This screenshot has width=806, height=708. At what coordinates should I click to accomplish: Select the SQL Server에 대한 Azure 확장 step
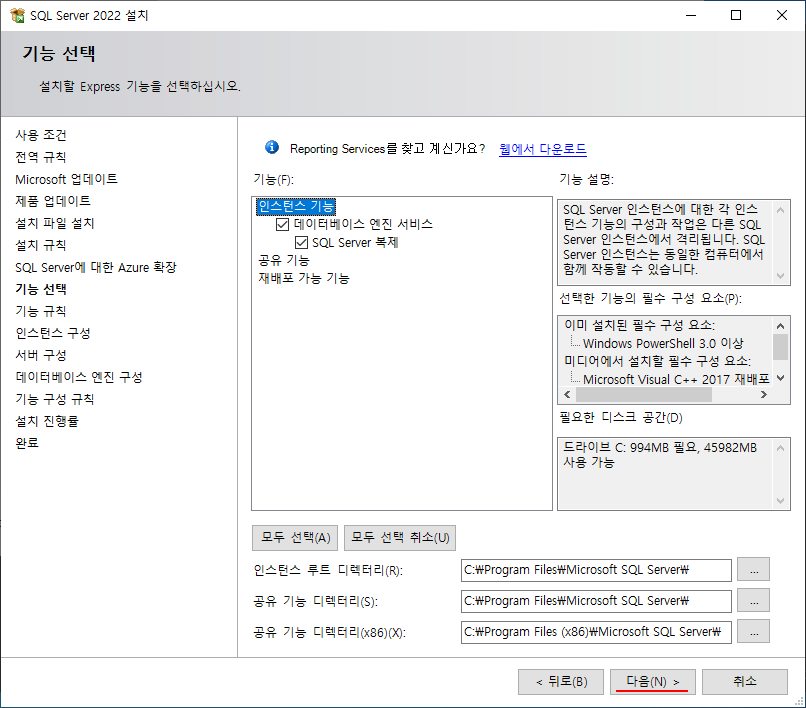pos(96,267)
